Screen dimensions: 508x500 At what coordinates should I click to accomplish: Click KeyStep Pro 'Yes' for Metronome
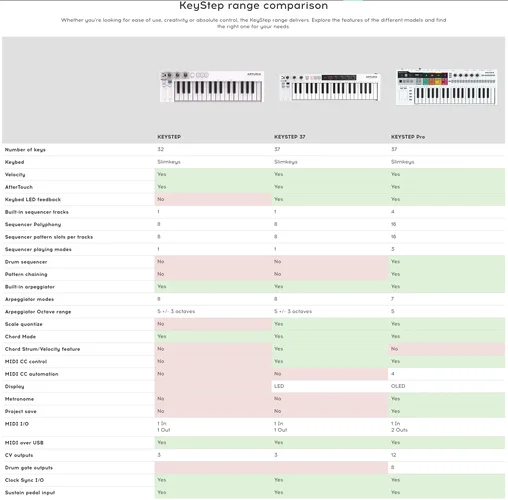pos(395,399)
